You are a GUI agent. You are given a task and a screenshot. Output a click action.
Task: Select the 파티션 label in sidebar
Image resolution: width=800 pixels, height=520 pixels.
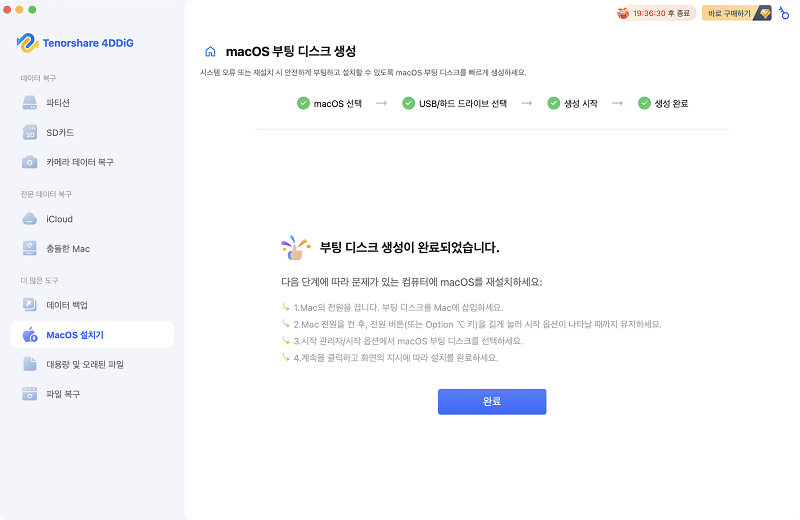[x=58, y=103]
